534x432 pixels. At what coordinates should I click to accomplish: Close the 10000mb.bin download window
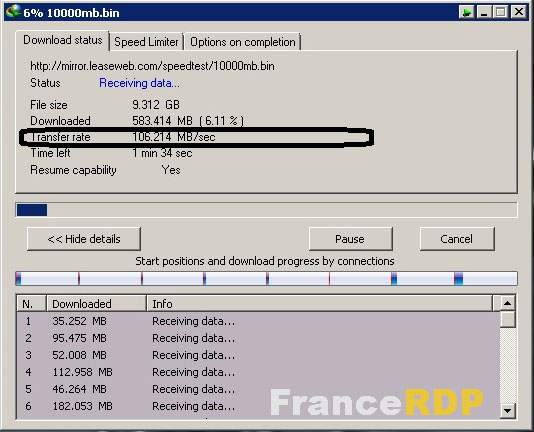(519, 12)
